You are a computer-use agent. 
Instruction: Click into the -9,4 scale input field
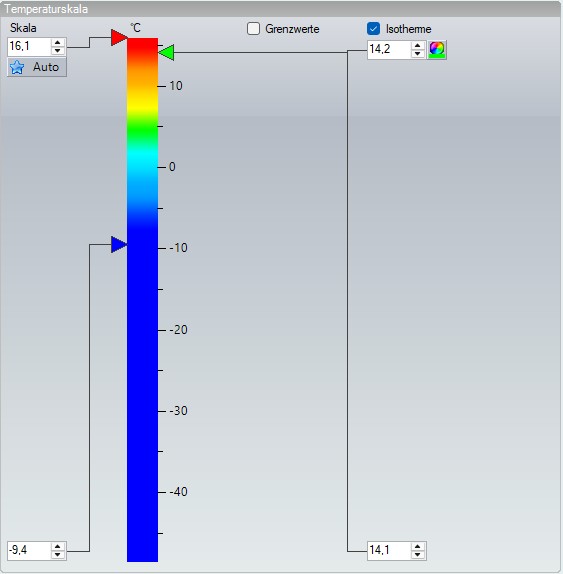coord(29,551)
